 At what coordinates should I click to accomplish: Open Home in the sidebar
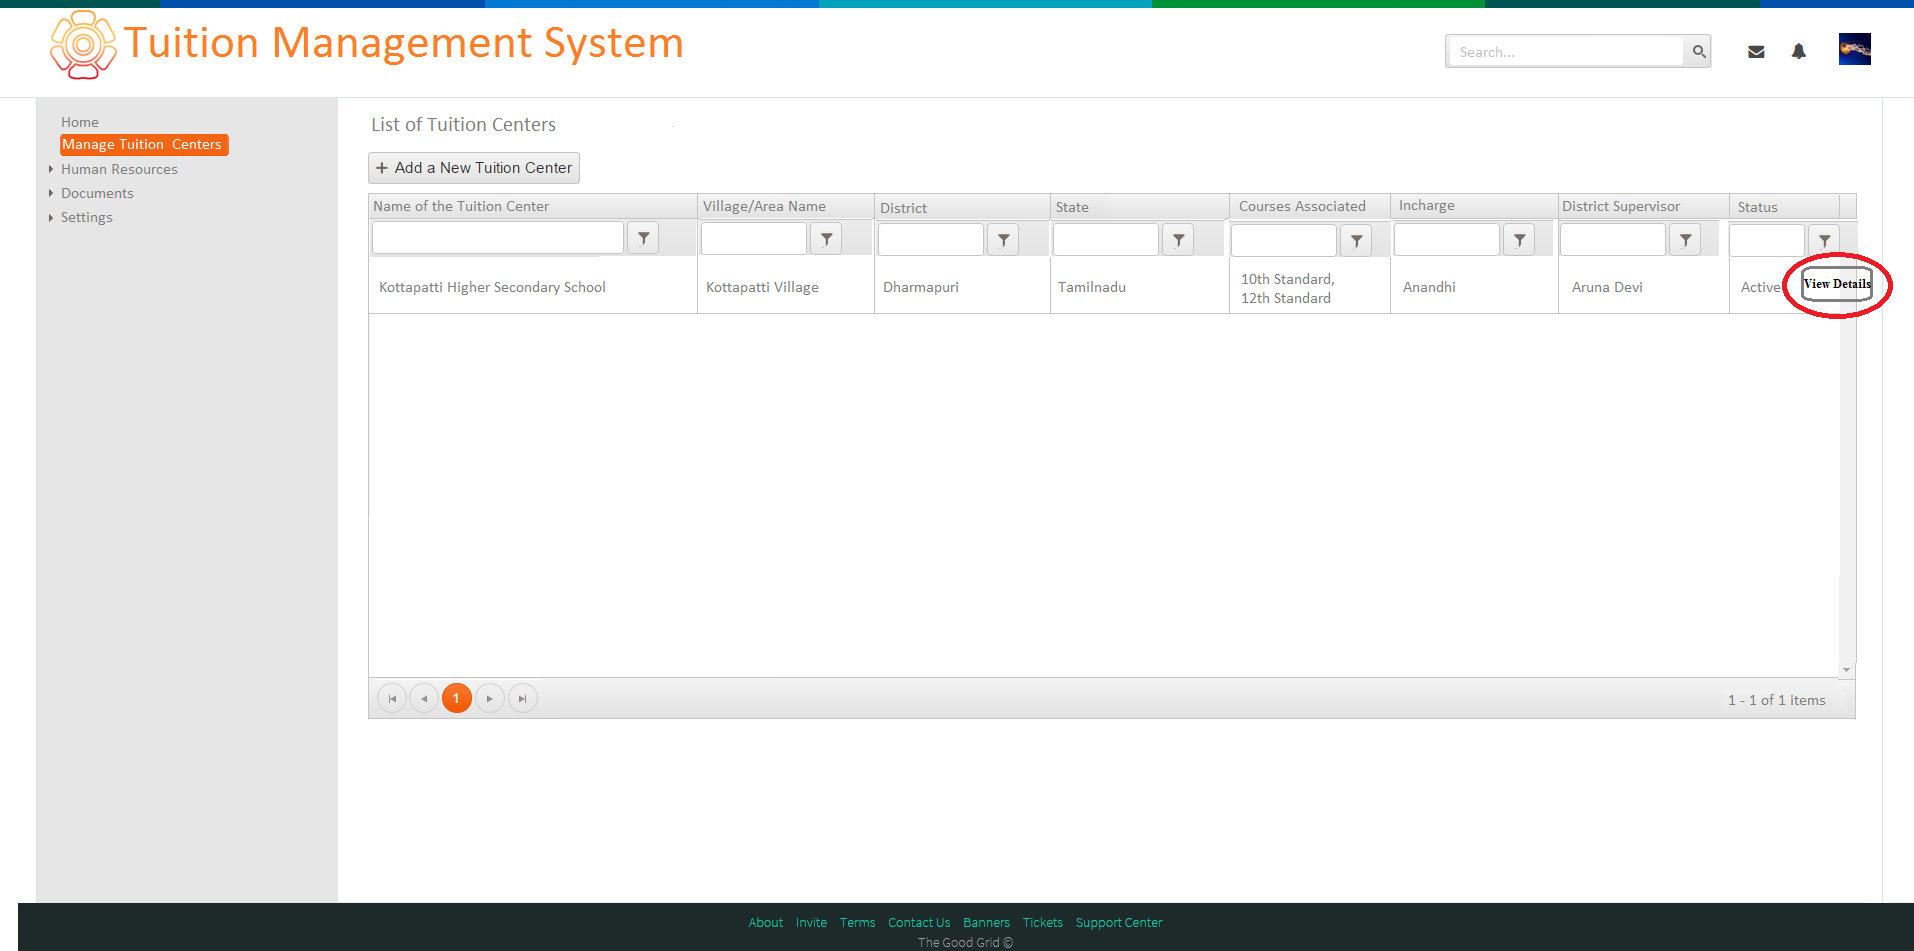80,122
